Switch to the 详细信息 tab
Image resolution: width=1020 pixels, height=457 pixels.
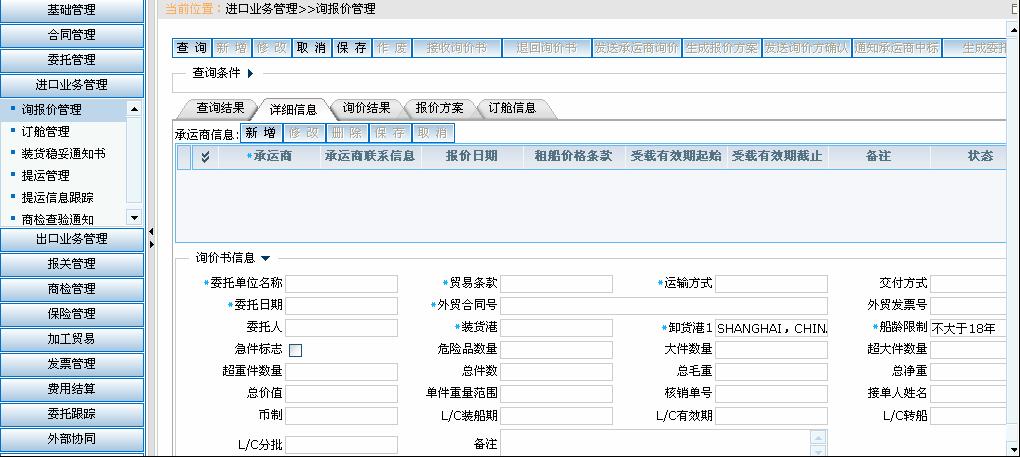(x=293, y=109)
